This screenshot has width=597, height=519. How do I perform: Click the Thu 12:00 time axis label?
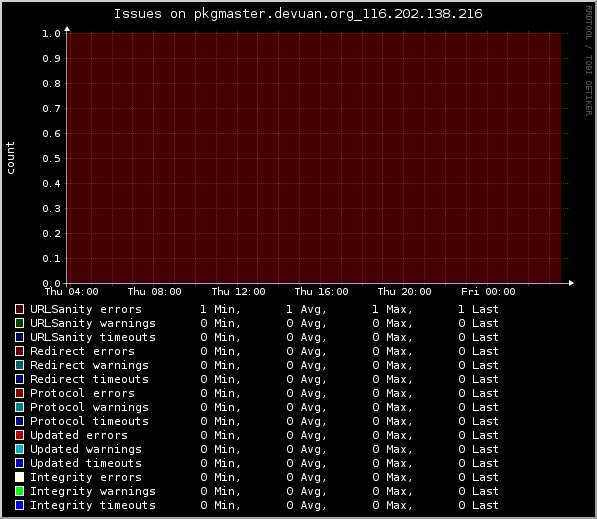(x=238, y=292)
